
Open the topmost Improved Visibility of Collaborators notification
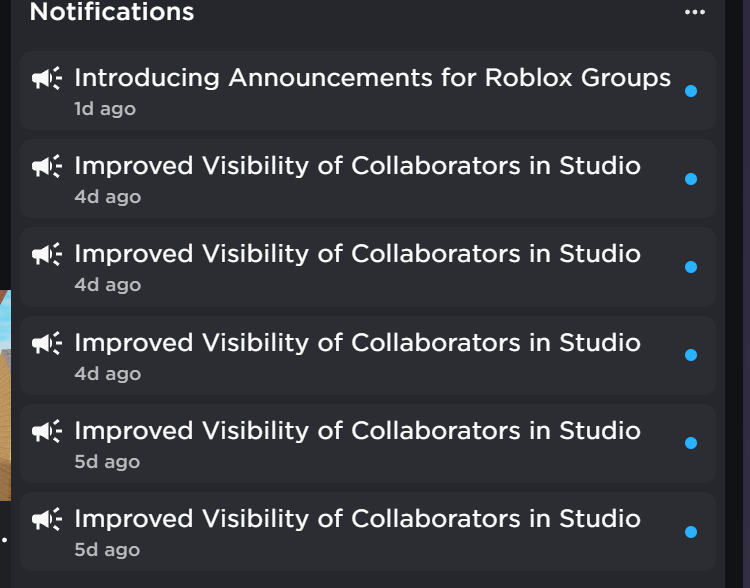357,166
